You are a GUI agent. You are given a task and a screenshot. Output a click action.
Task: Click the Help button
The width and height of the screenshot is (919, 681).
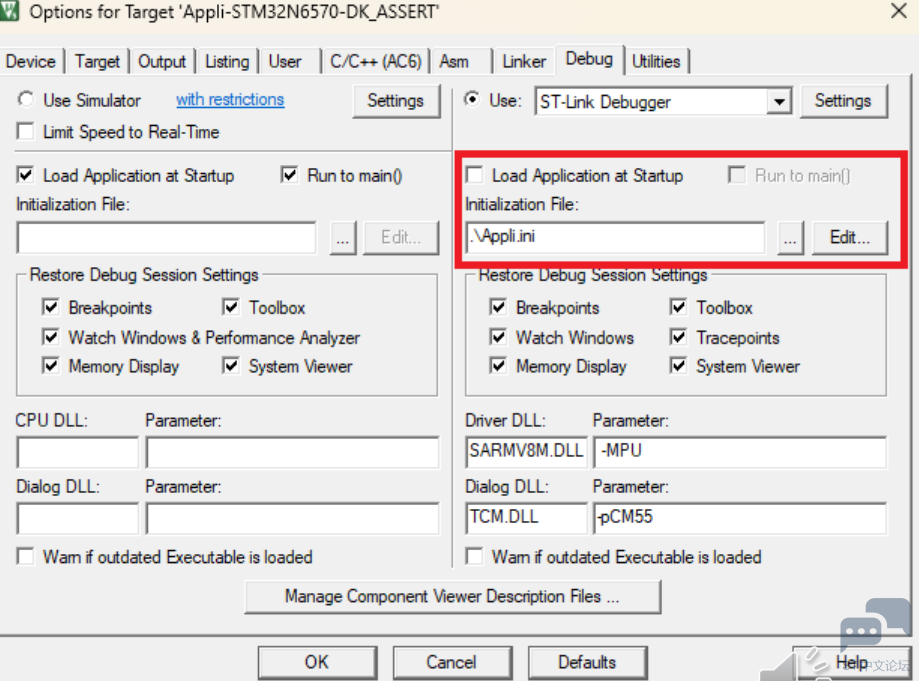(852, 662)
